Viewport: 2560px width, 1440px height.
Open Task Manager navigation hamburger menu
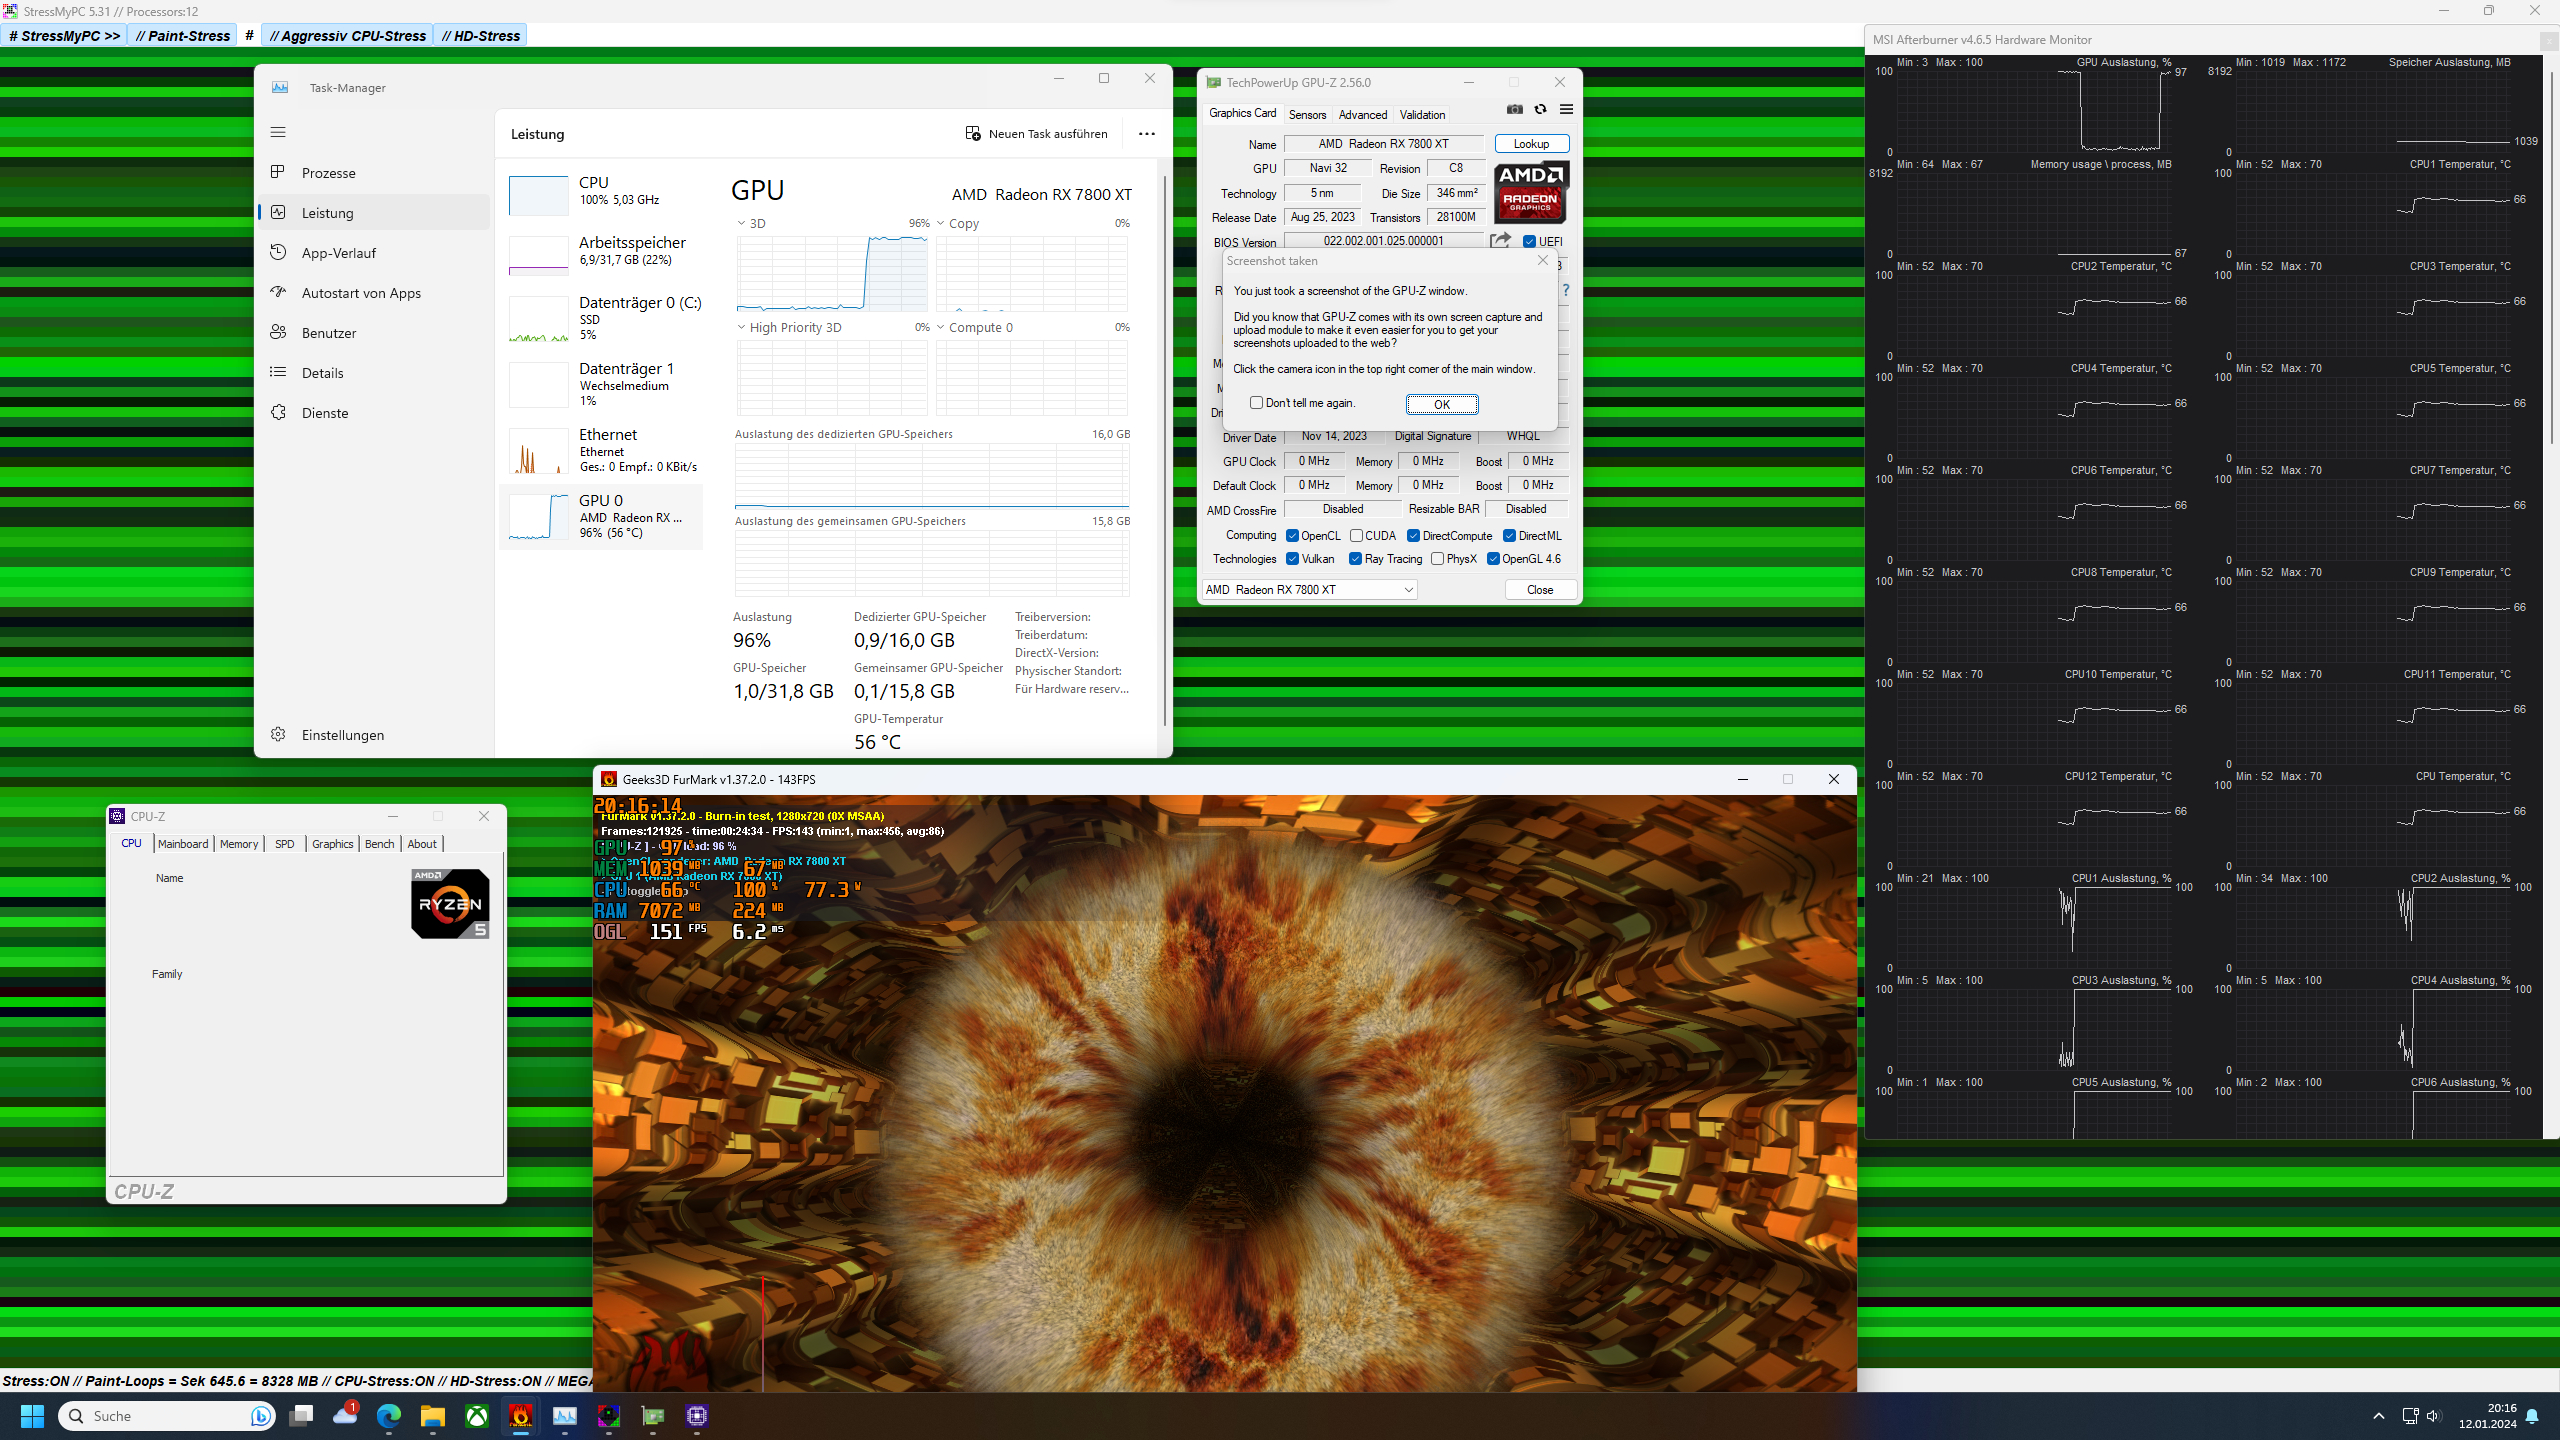click(278, 132)
